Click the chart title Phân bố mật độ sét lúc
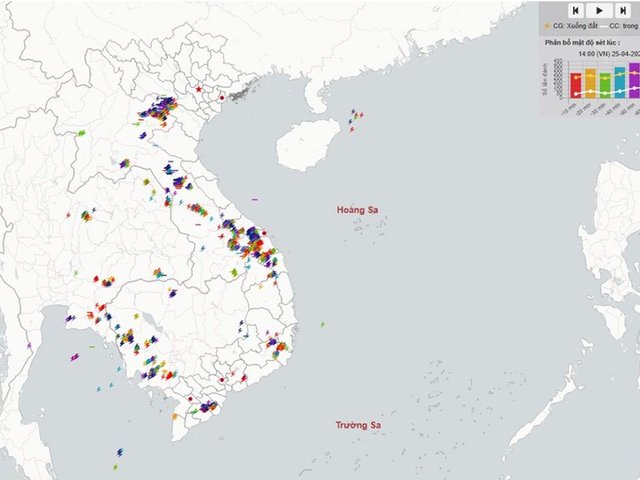This screenshot has width=640, height=480. (x=582, y=43)
